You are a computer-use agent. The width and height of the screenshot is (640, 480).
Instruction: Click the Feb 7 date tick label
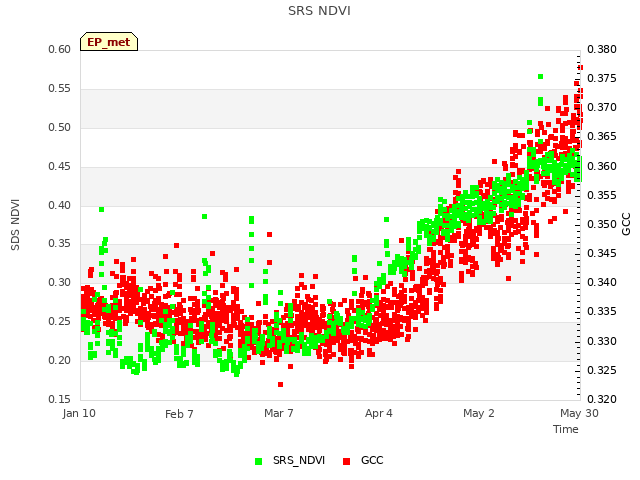tap(179, 414)
